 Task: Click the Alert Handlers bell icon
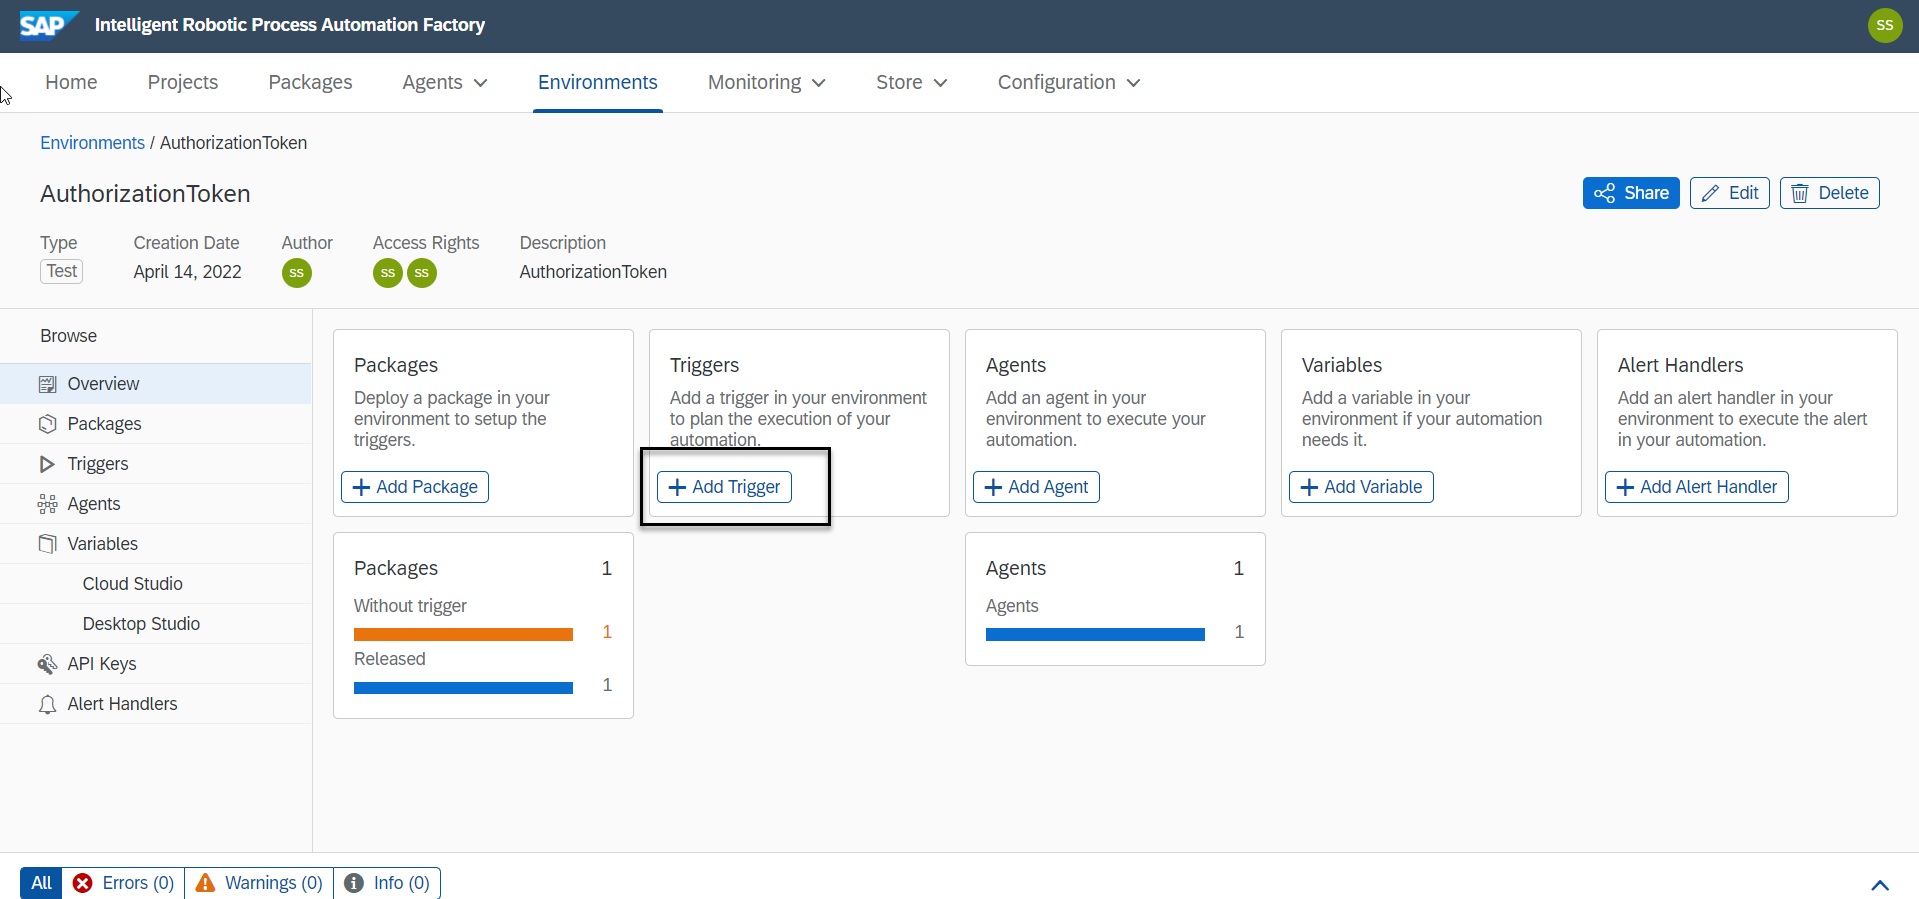47,704
